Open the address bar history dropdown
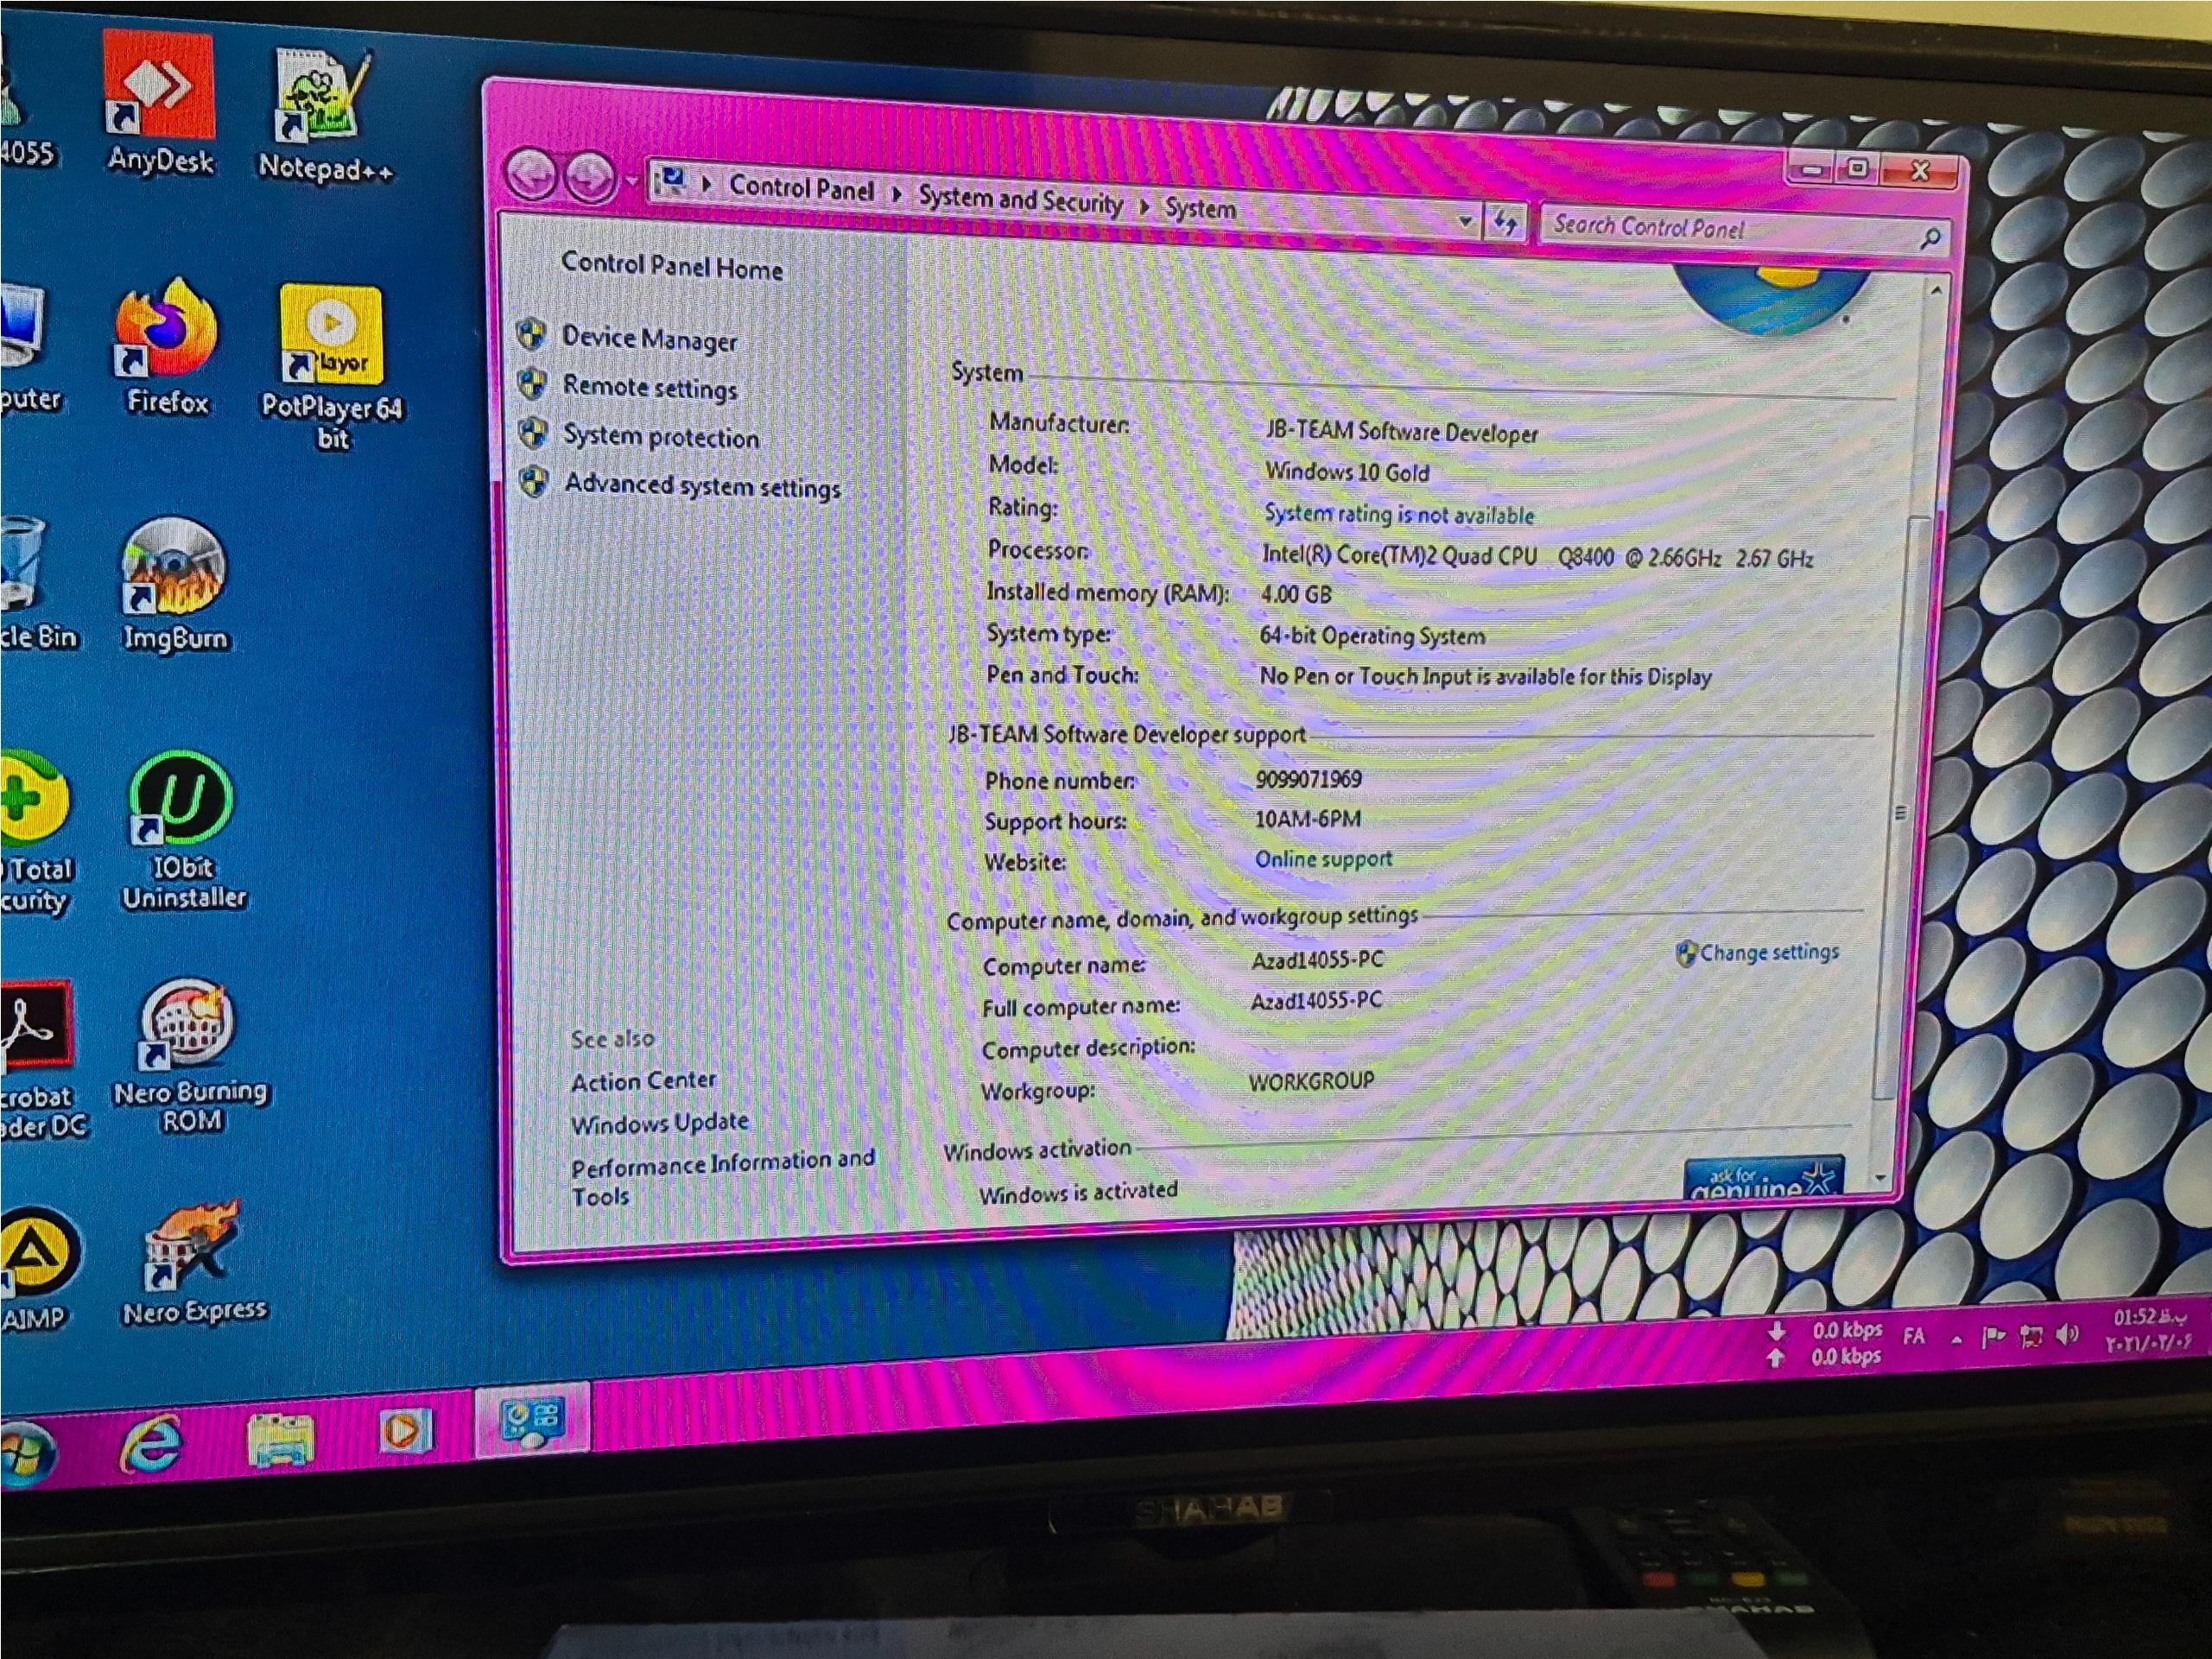The width and height of the screenshot is (2212, 1659). click(1465, 220)
